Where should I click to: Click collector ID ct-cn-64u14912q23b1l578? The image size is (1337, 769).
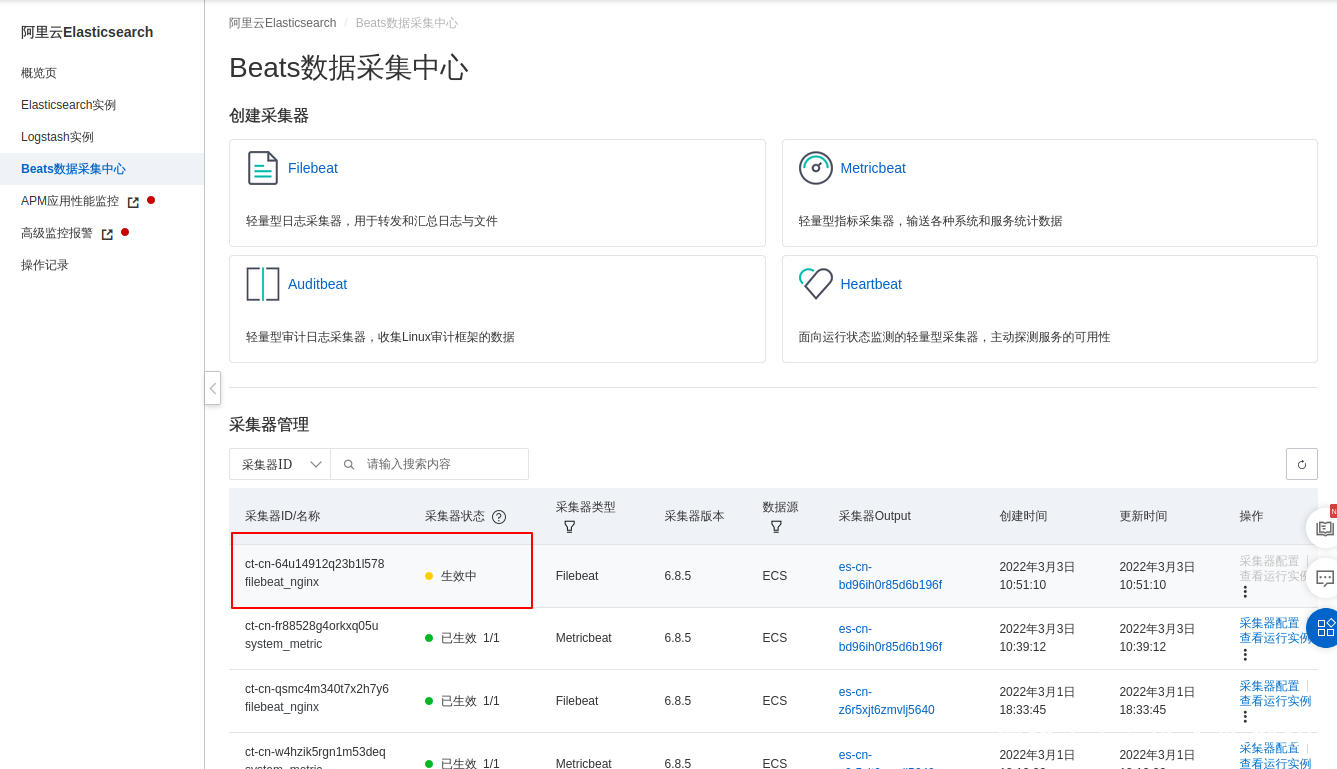coord(314,564)
